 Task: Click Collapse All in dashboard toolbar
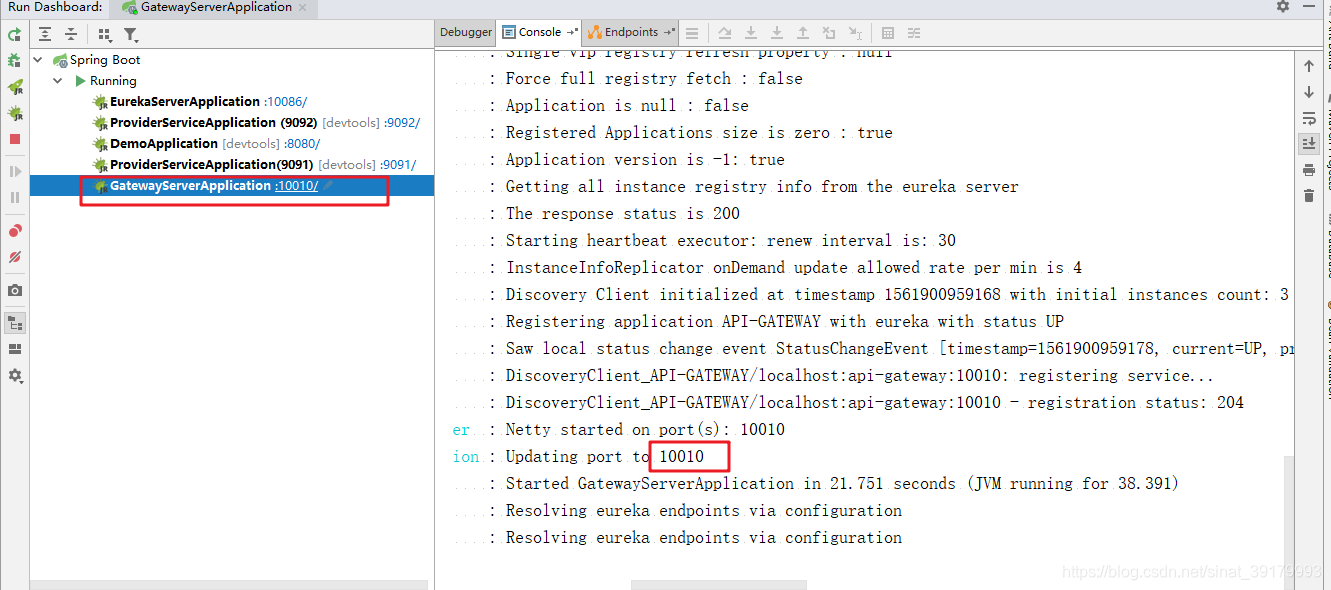click(x=71, y=34)
